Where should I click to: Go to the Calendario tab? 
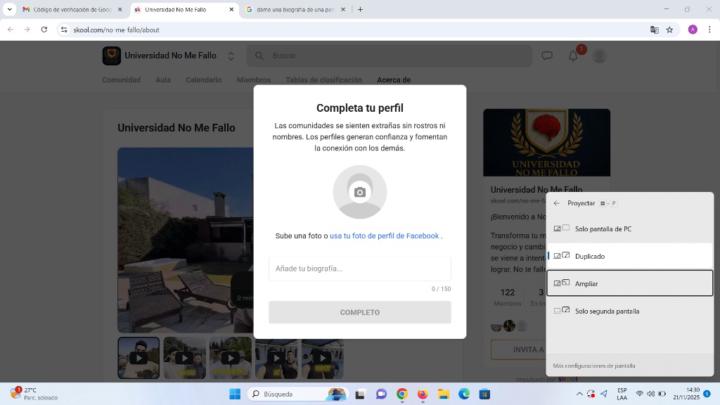click(203, 80)
